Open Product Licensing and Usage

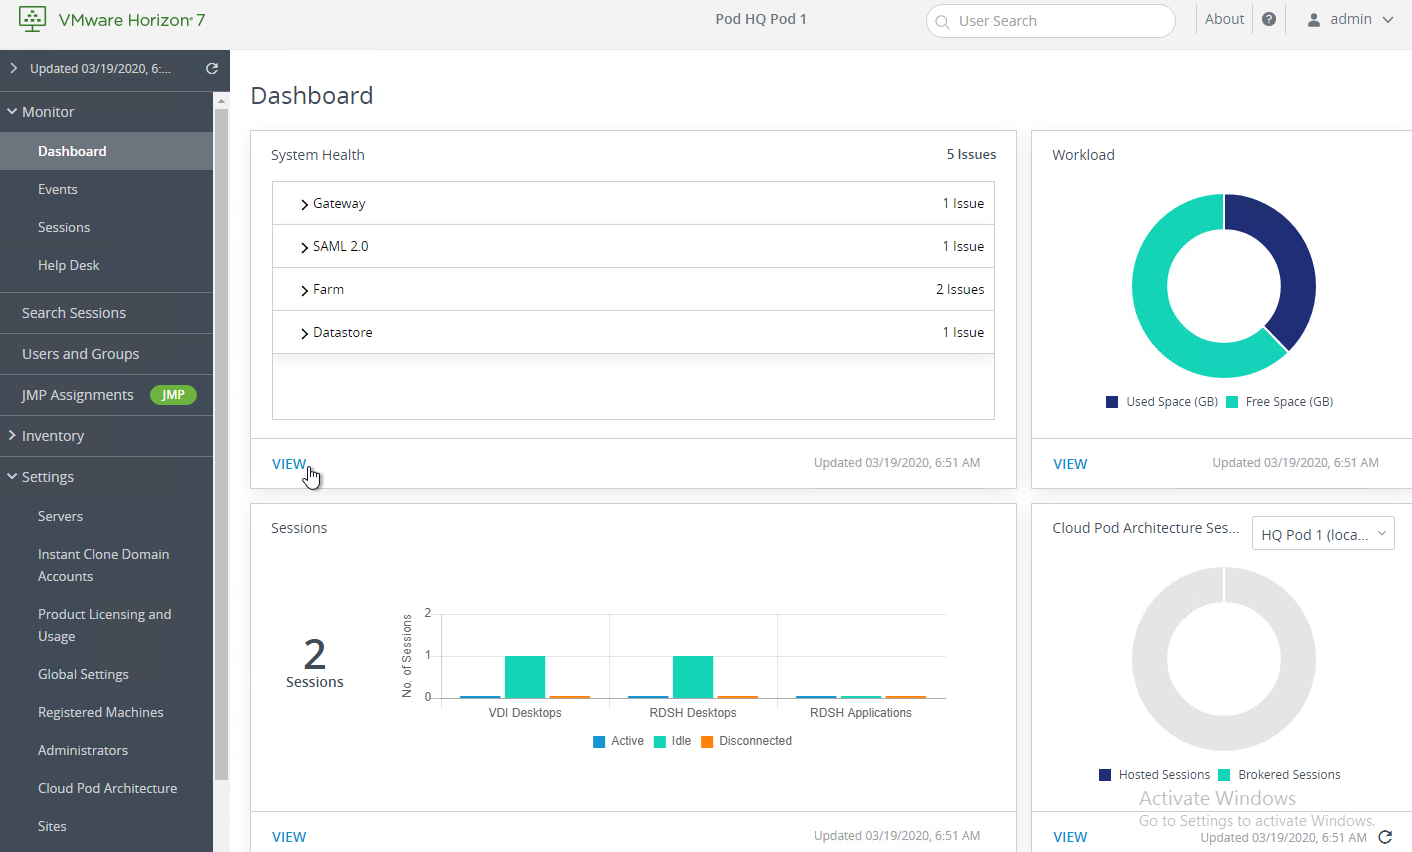tap(106, 625)
